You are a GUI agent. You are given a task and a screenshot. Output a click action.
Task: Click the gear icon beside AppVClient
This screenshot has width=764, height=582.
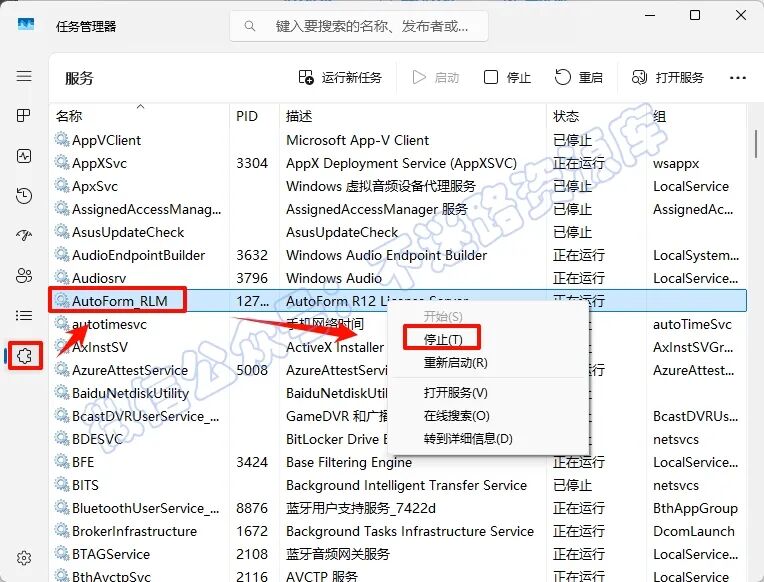(62, 139)
